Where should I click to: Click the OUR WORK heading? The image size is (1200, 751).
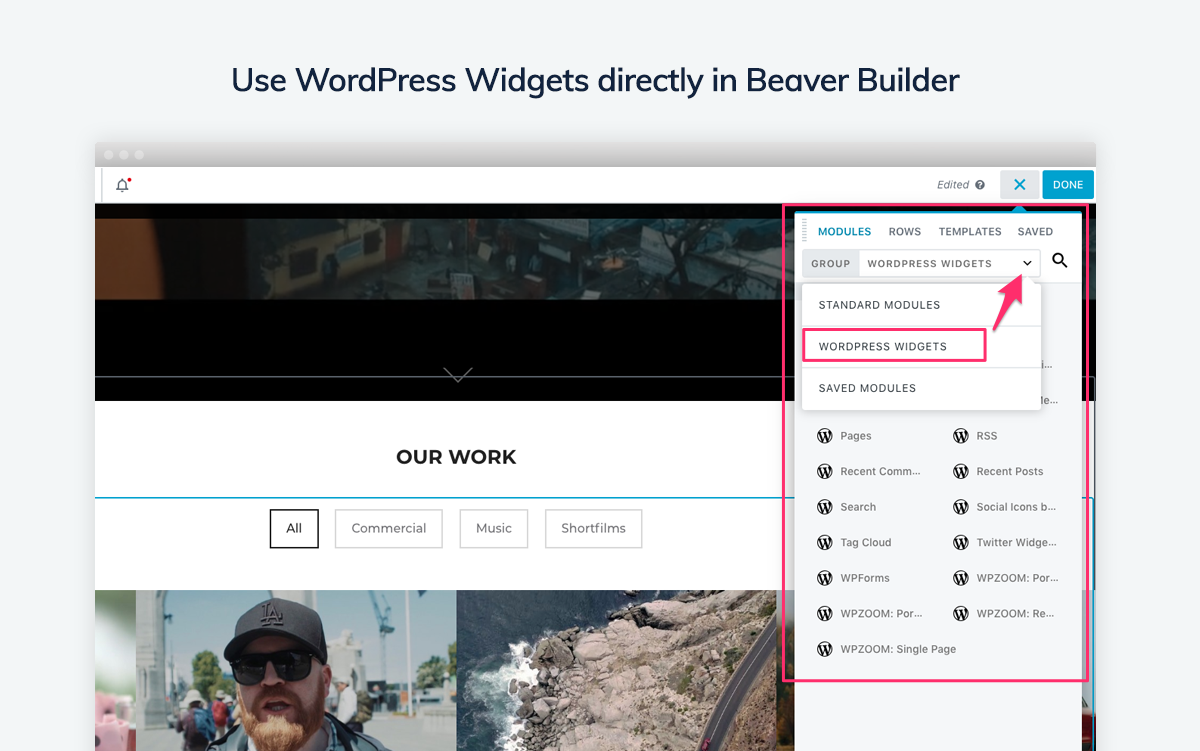pos(456,457)
